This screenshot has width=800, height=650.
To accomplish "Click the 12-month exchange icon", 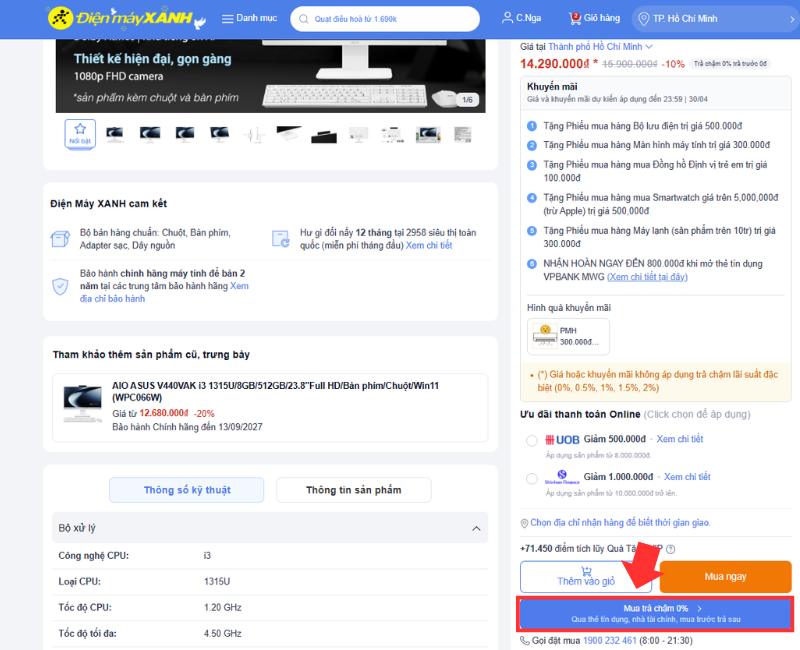I will [281, 239].
